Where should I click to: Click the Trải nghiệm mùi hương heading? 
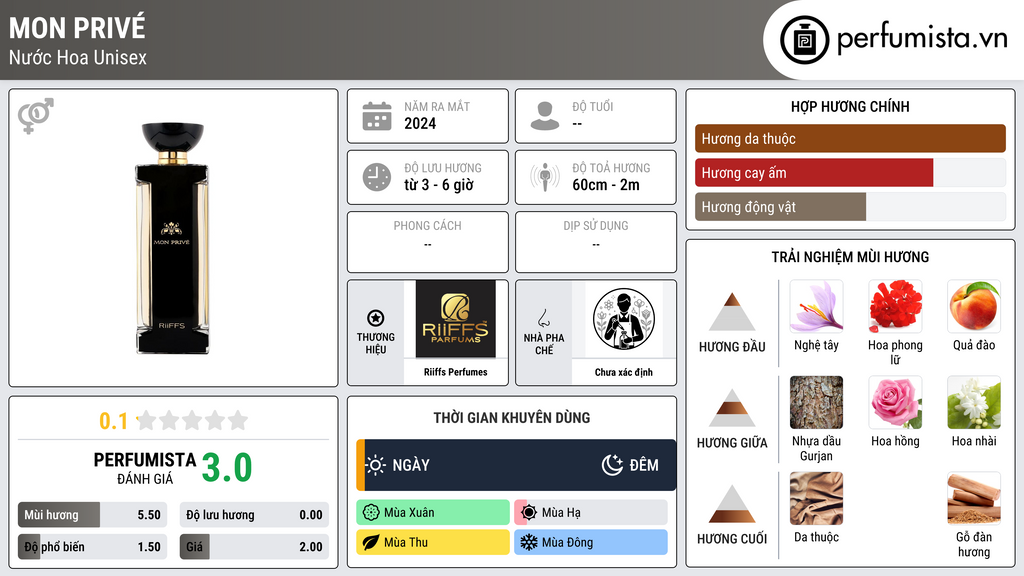pos(850,257)
